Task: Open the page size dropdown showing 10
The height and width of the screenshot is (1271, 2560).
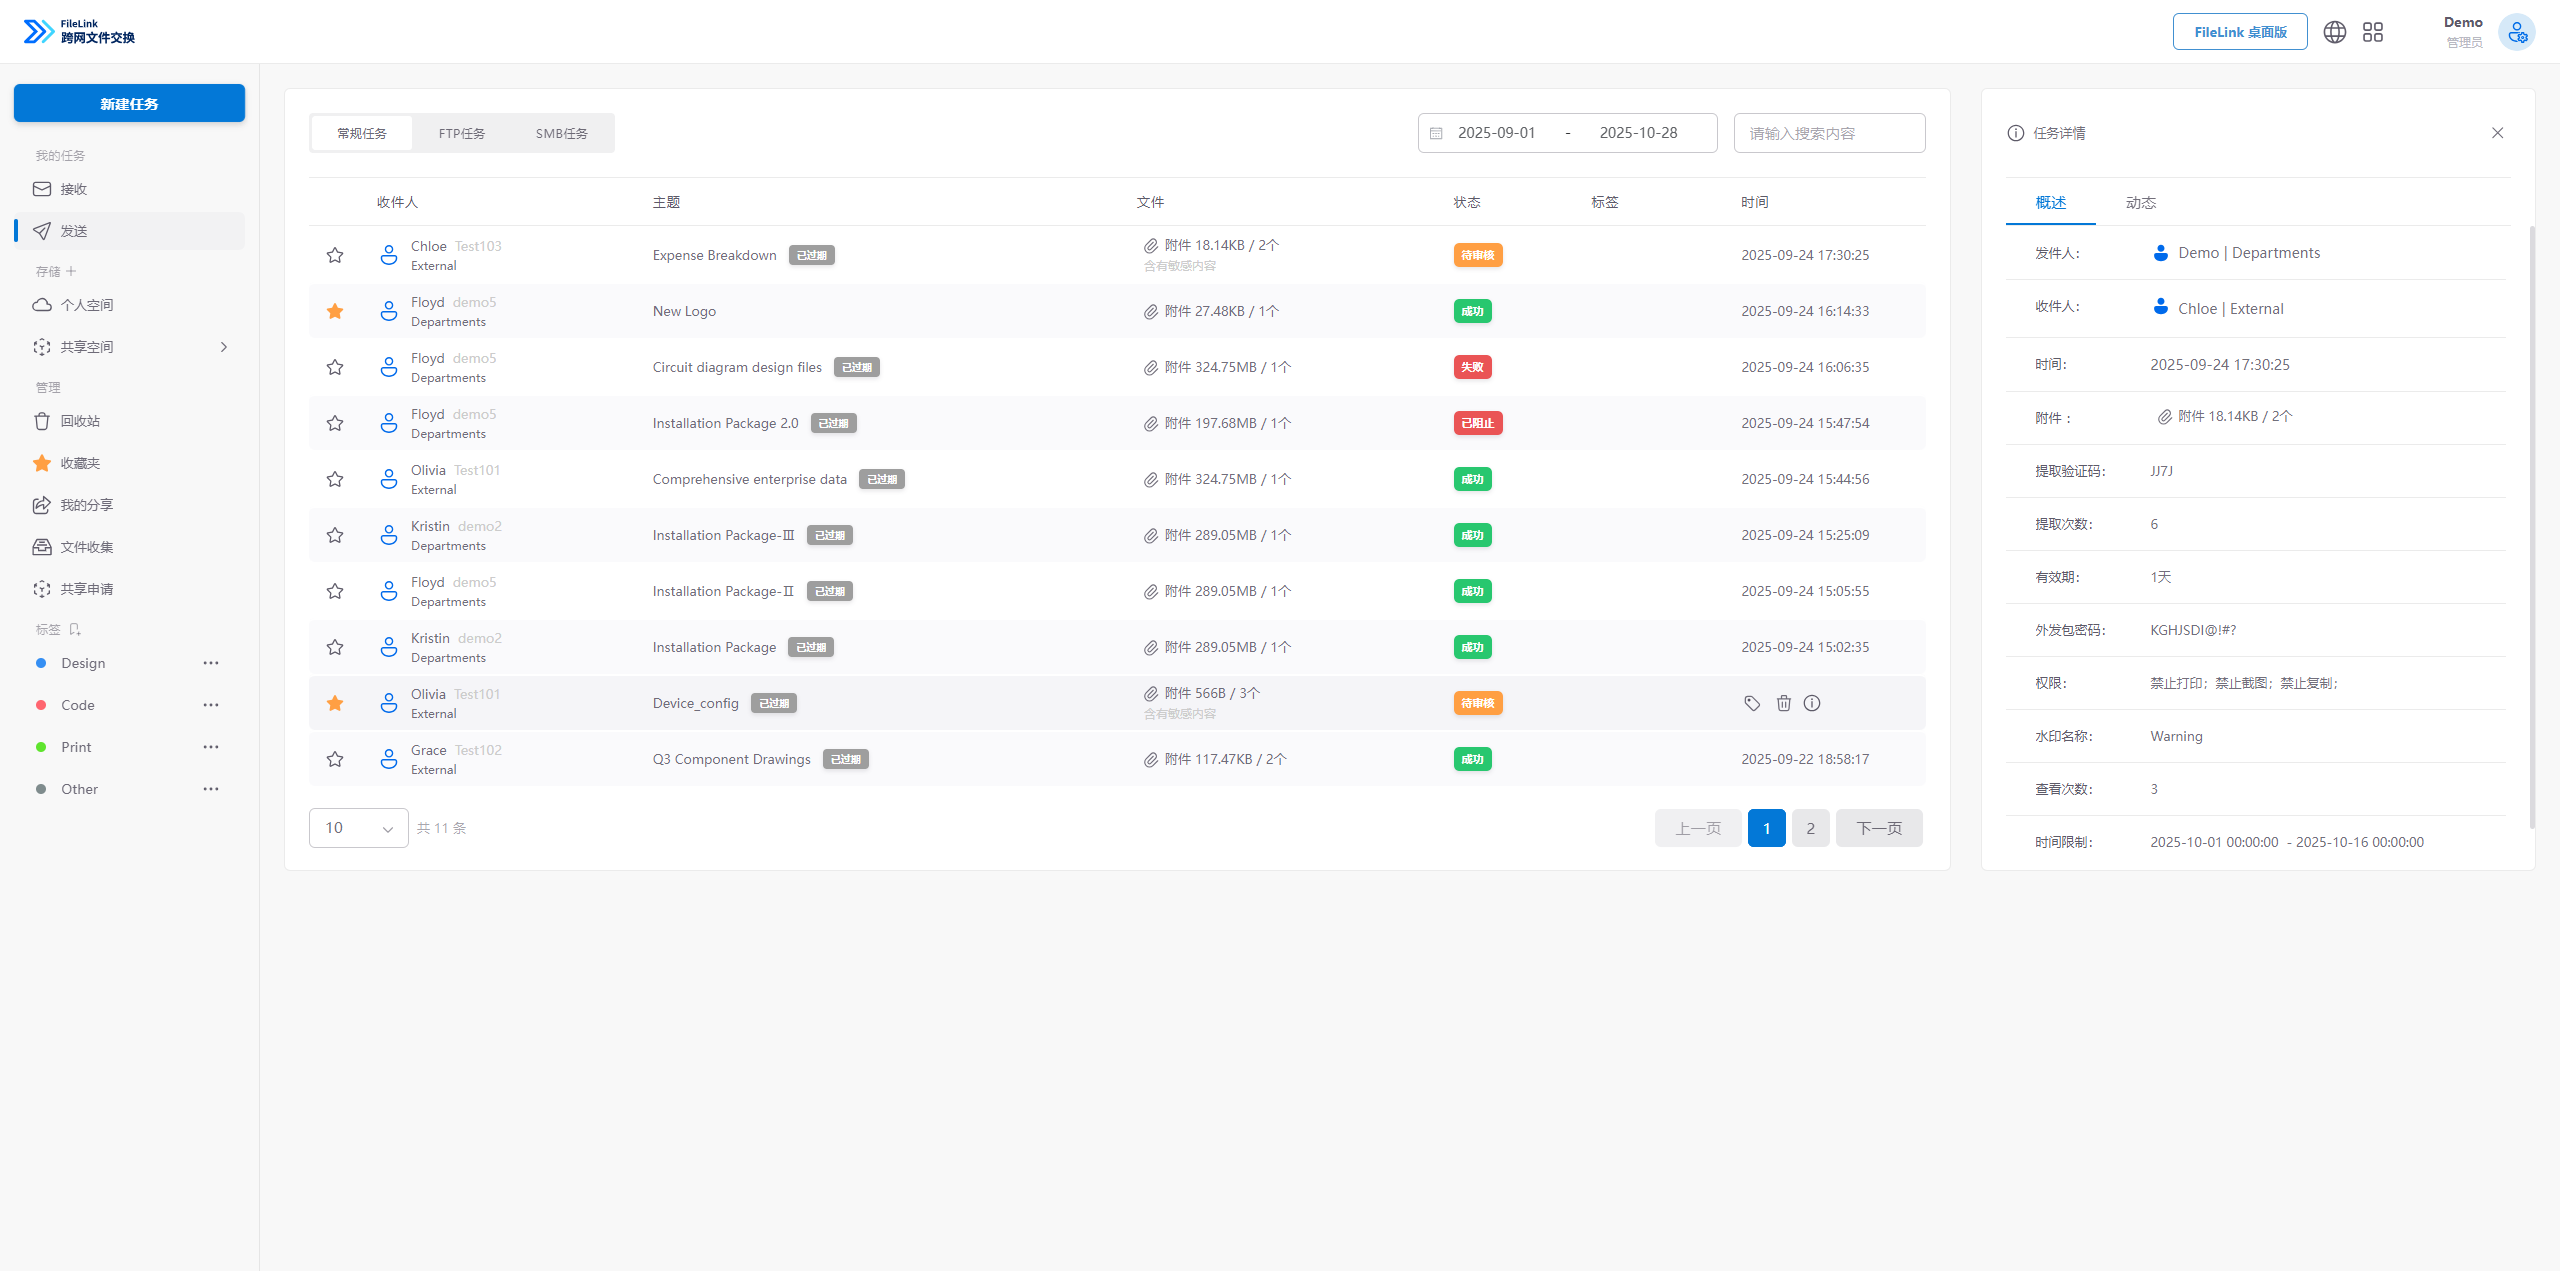Action: [x=358, y=828]
